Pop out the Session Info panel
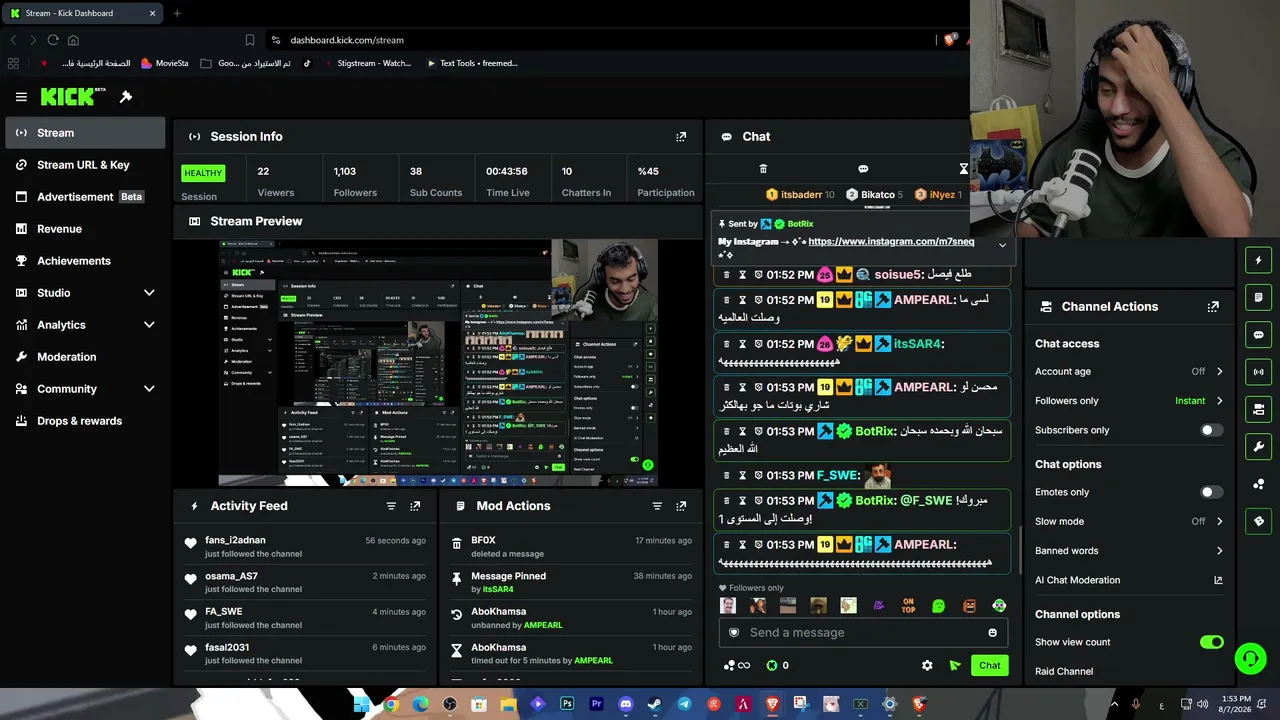Screen dimensions: 1280x720 (x=681, y=137)
